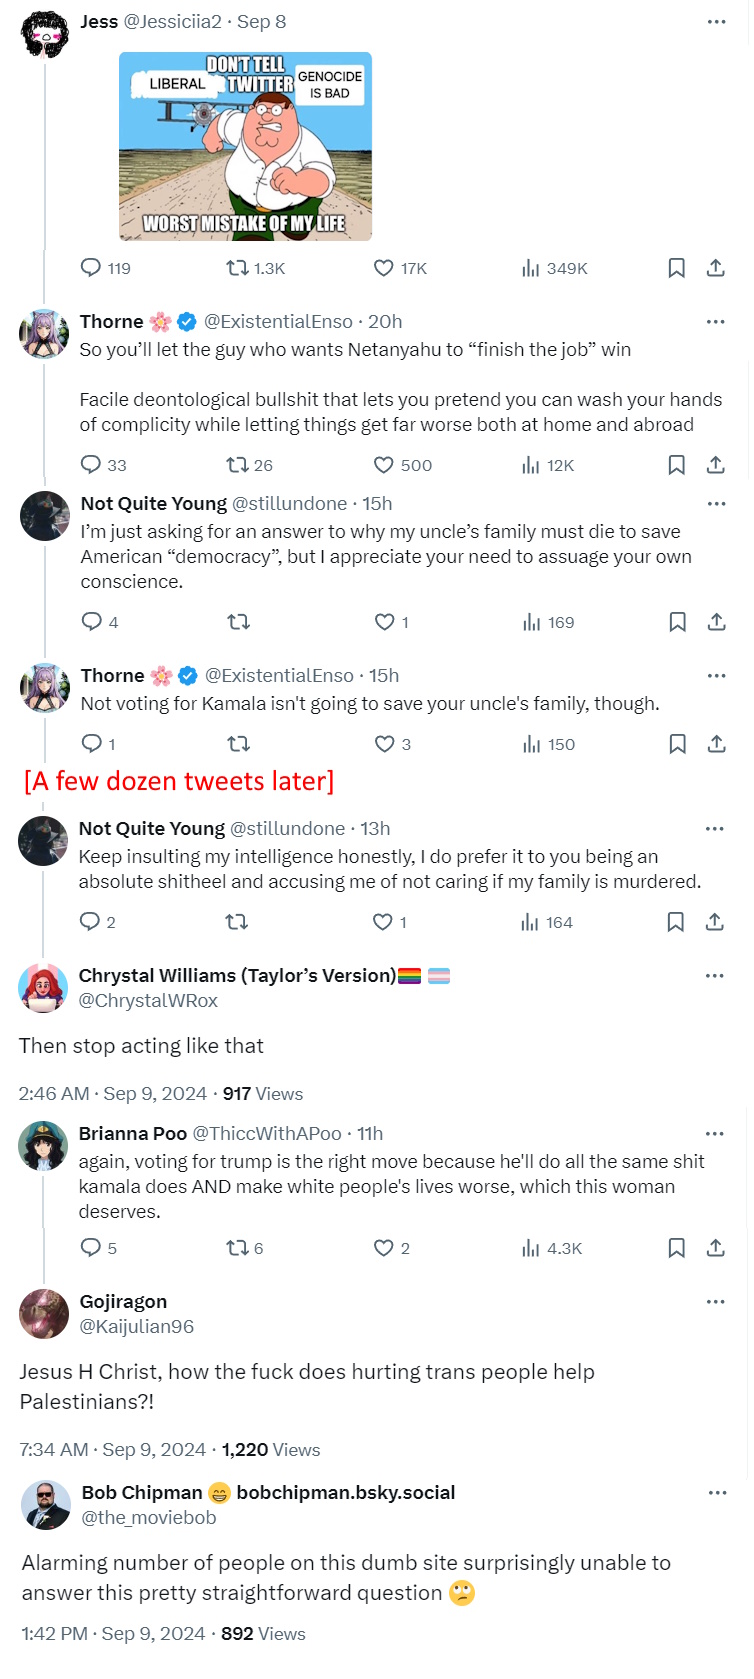Like Jess's tweet with 17K likes

click(384, 268)
